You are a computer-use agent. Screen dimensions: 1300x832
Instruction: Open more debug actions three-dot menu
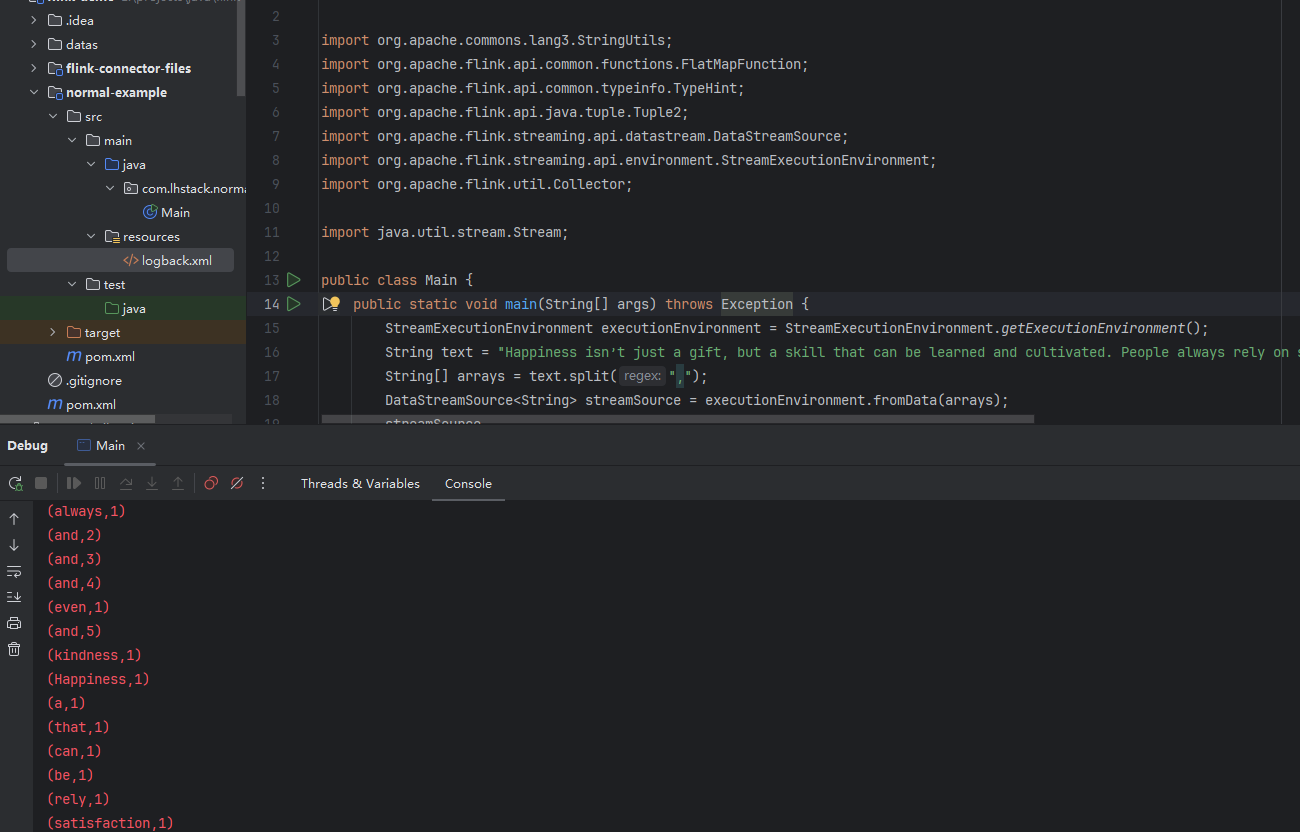(x=263, y=483)
